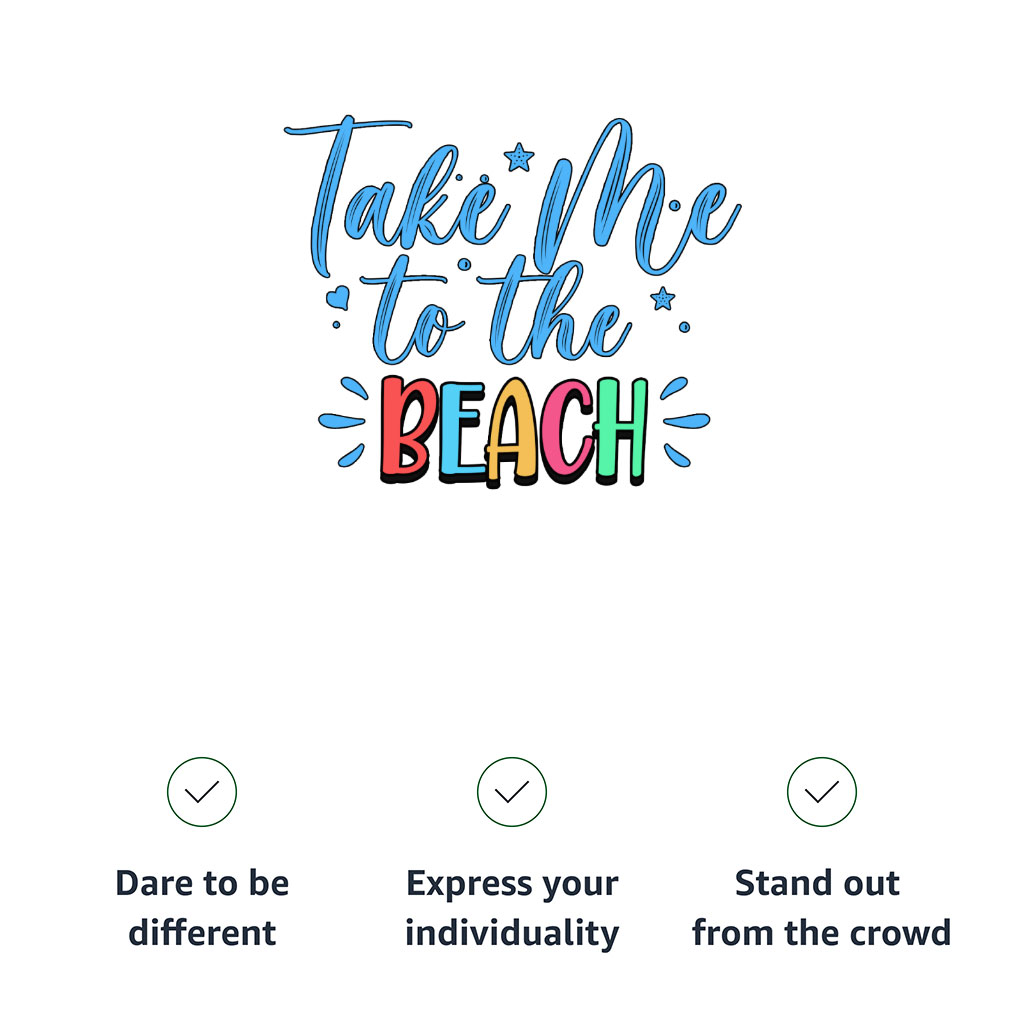Click the green letter H in BEACH
This screenshot has width=1024, height=1024.
[x=618, y=430]
